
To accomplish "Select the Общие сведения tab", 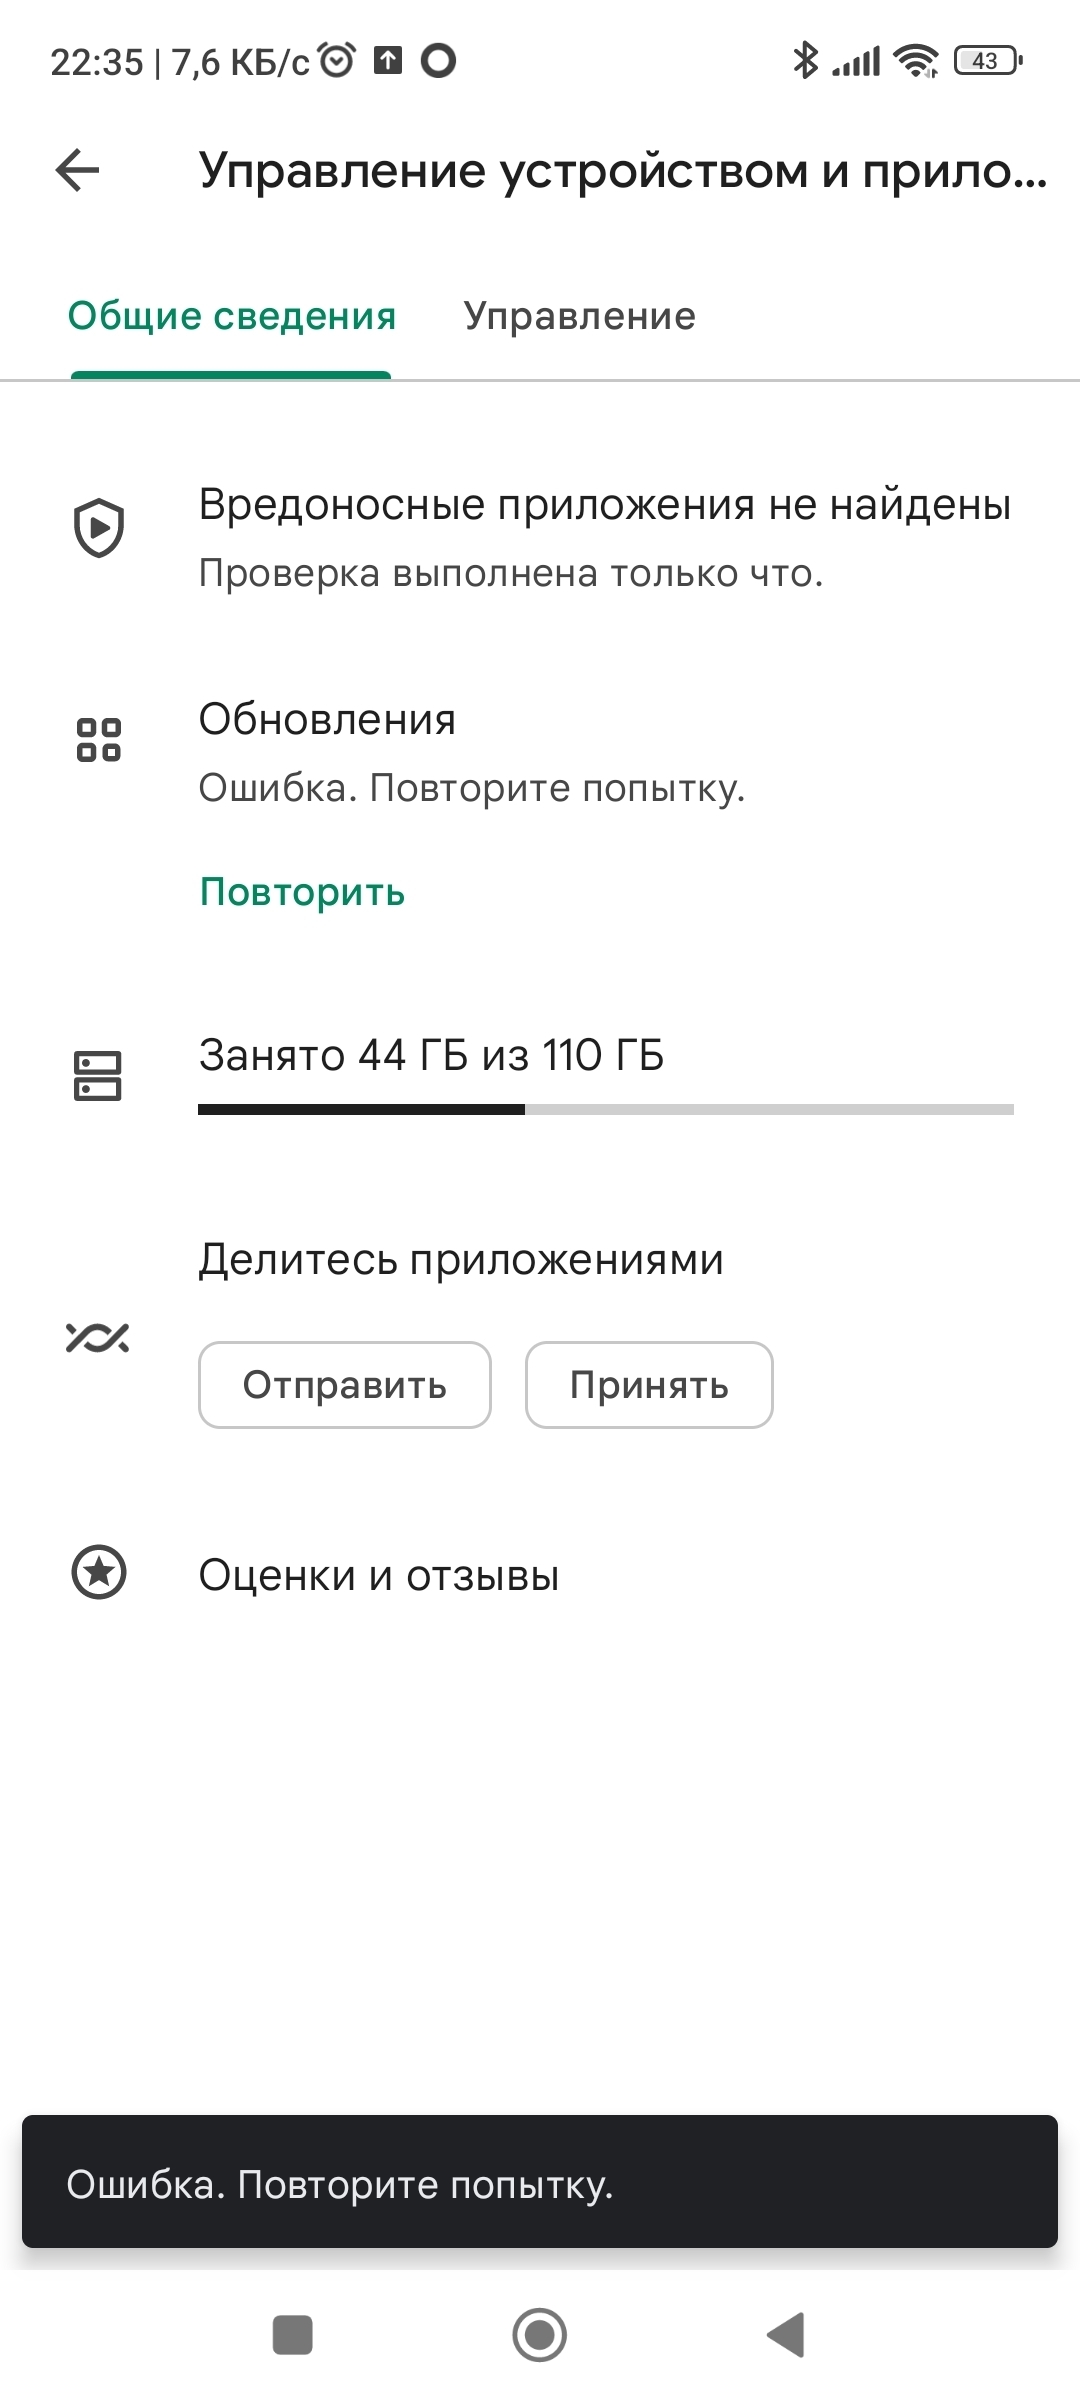I will 232,316.
